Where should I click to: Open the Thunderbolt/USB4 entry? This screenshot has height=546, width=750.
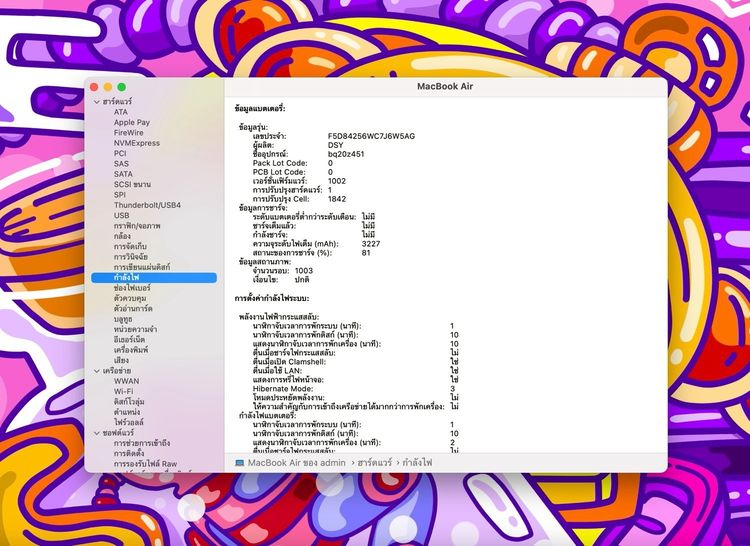tap(147, 205)
